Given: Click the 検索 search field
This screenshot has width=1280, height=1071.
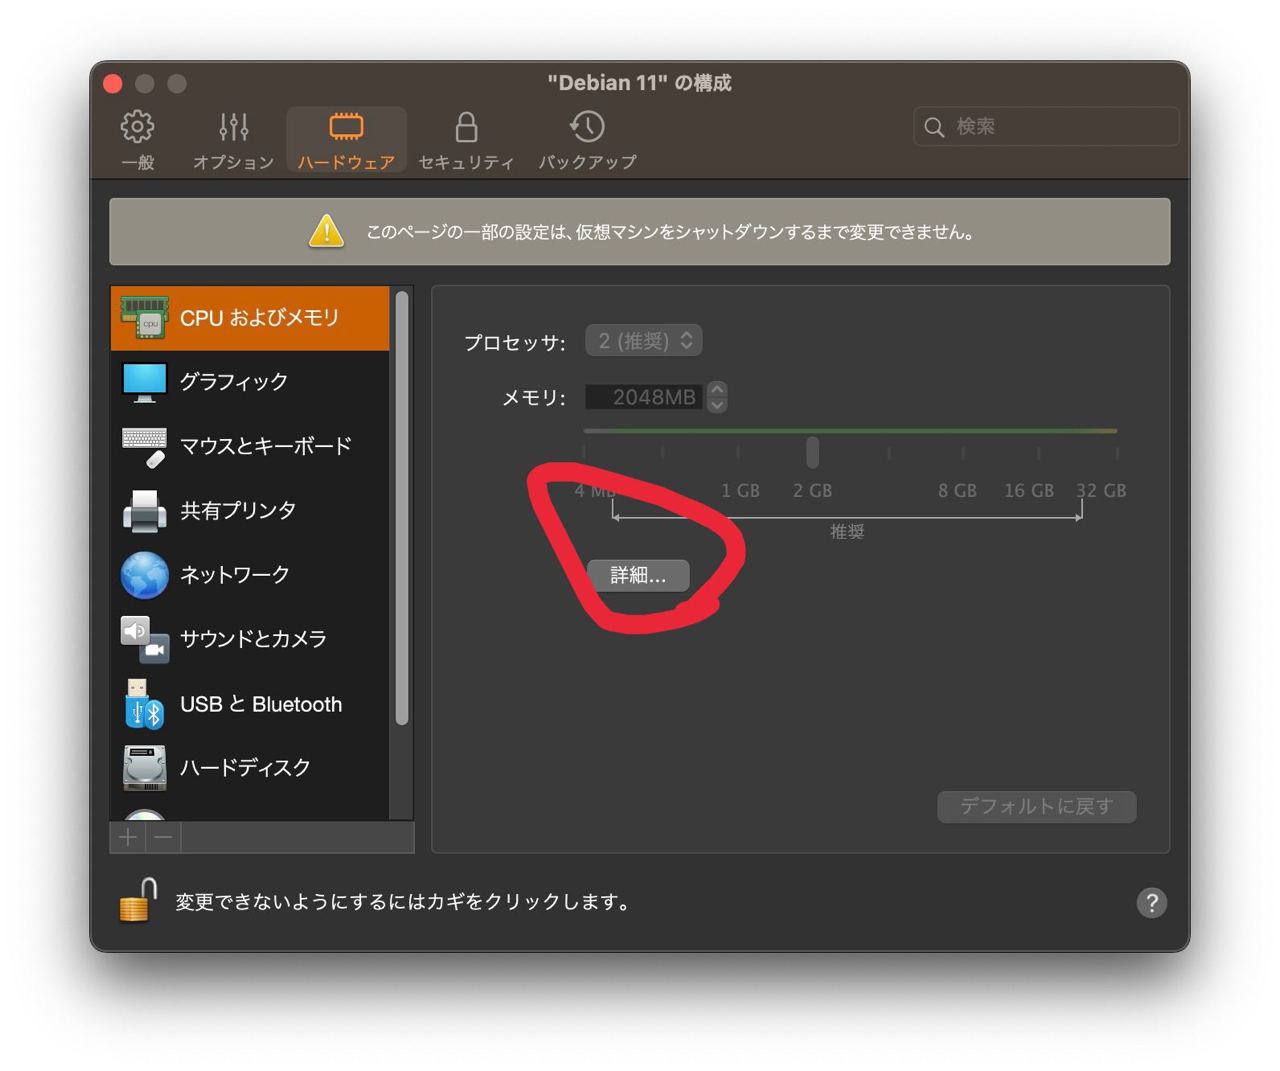Looking at the screenshot, I should [x=1046, y=127].
